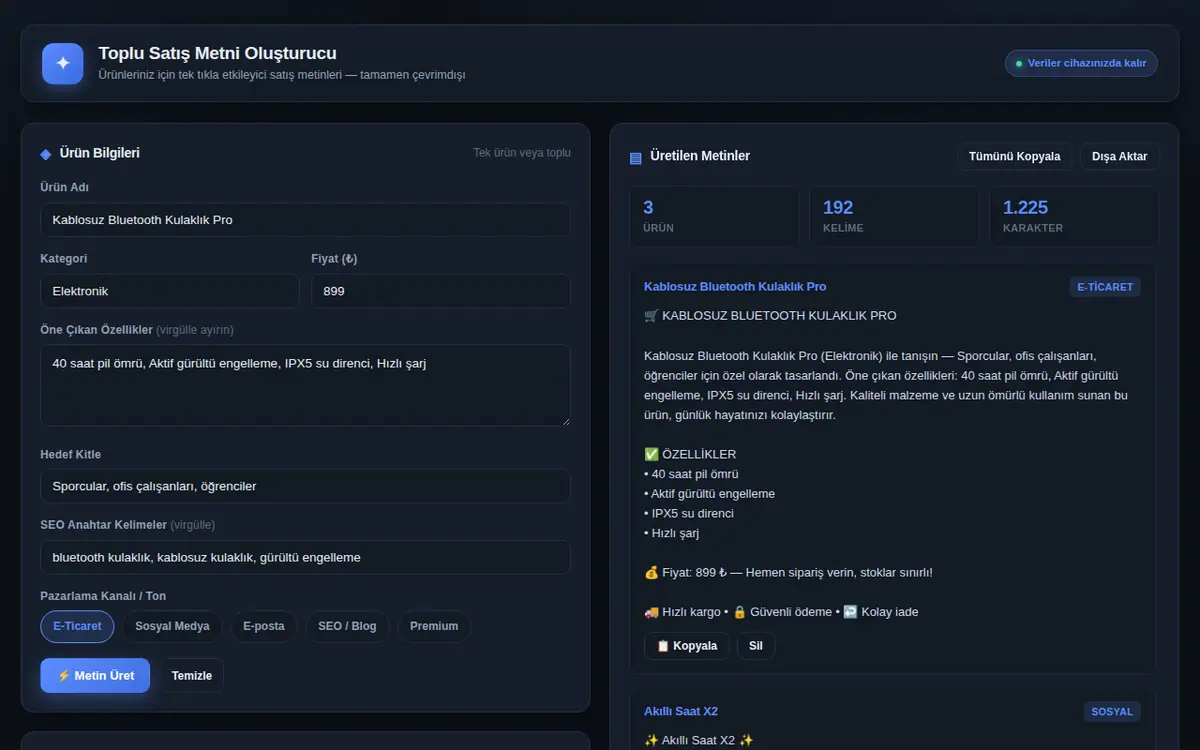
Task: Focus the Hedef Kitle input
Action: tap(305, 486)
